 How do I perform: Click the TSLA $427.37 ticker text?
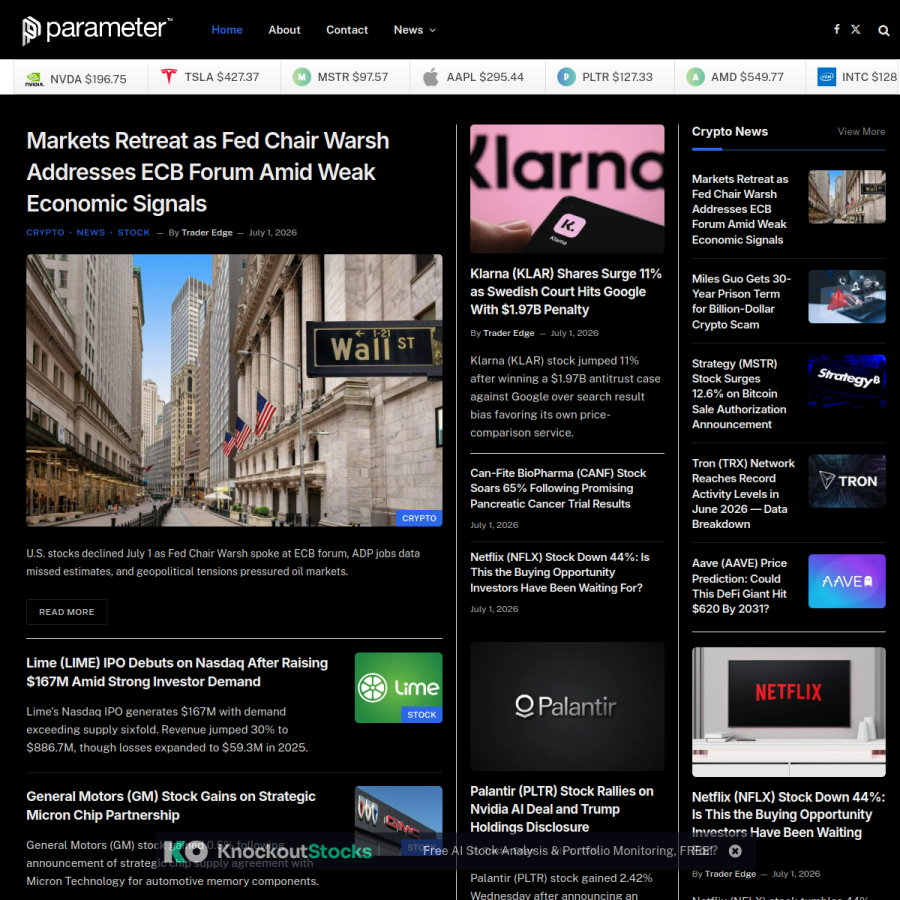coord(222,77)
